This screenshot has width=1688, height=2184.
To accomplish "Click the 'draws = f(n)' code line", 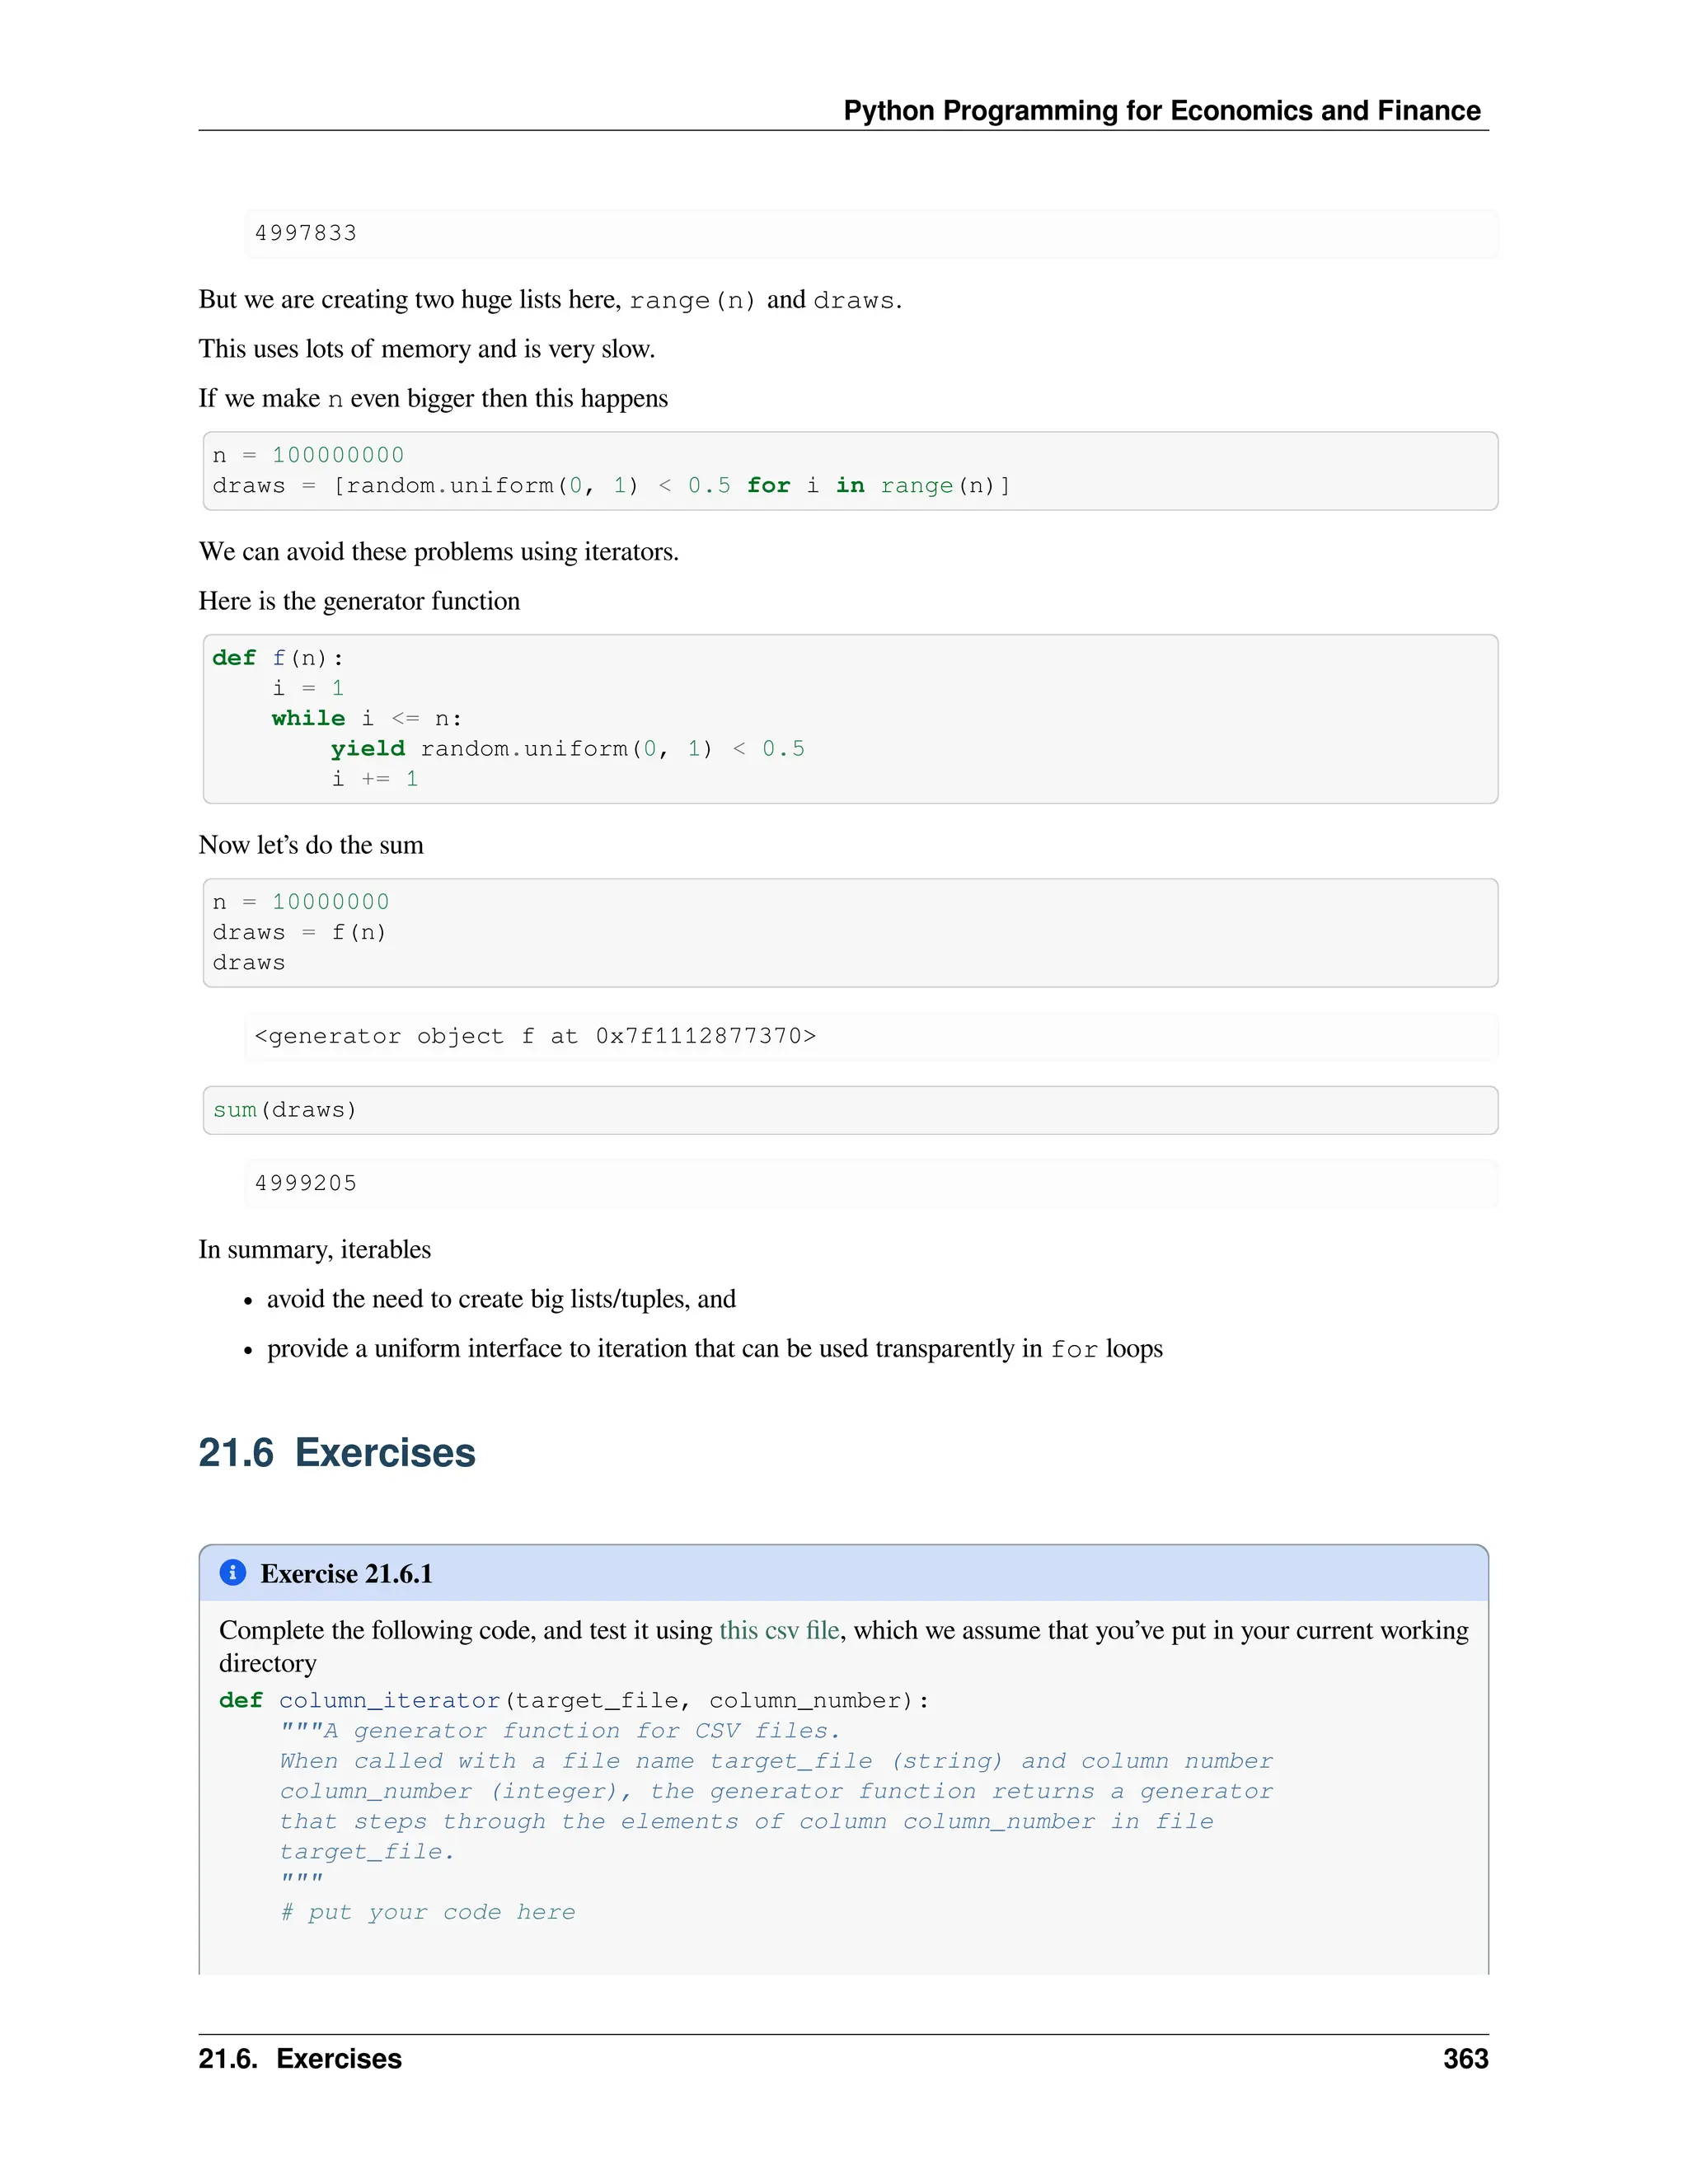I will [x=299, y=932].
